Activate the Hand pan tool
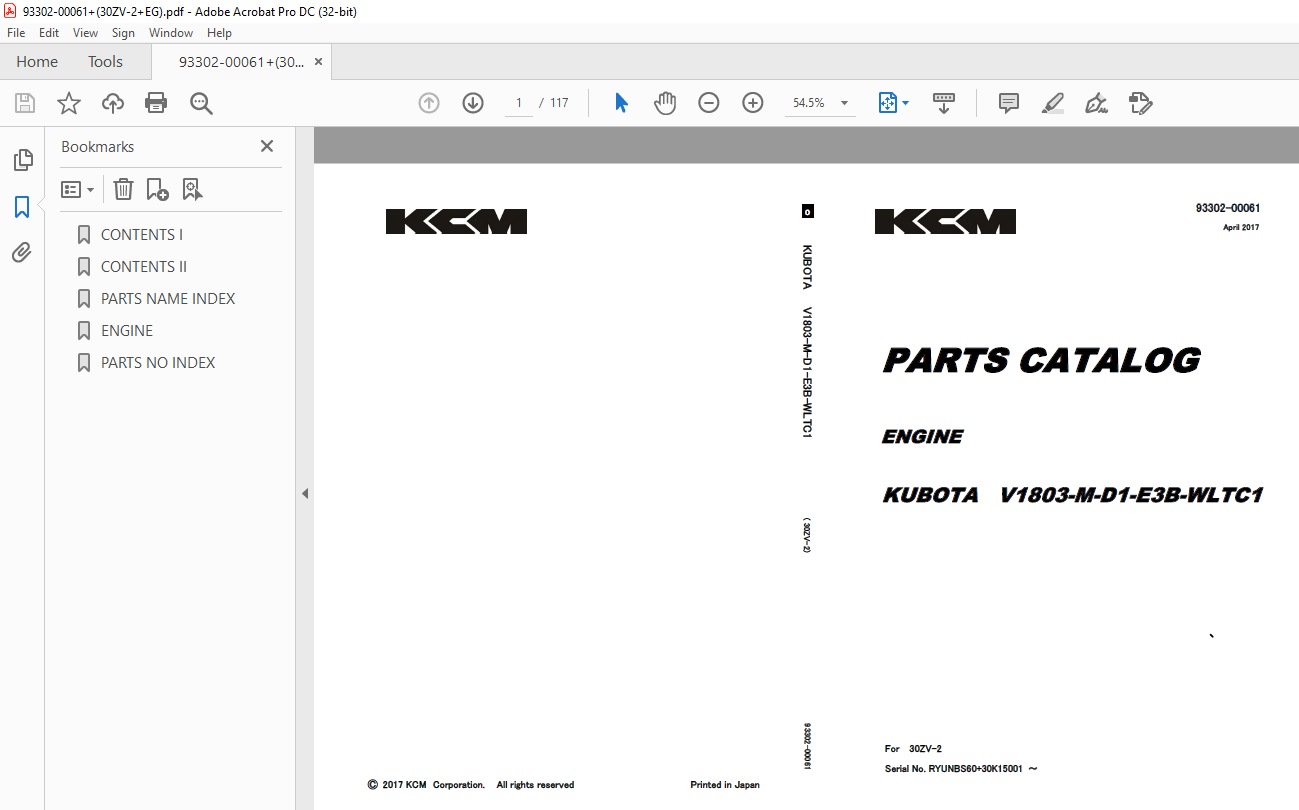 click(x=665, y=103)
